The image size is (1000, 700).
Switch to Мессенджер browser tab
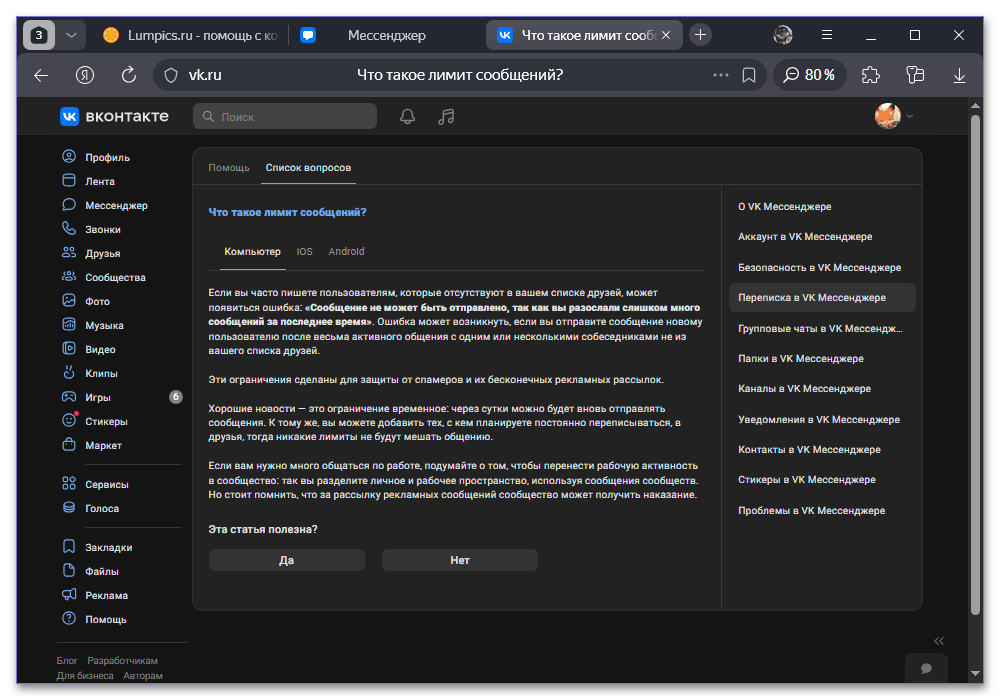pyautogui.click(x=386, y=35)
